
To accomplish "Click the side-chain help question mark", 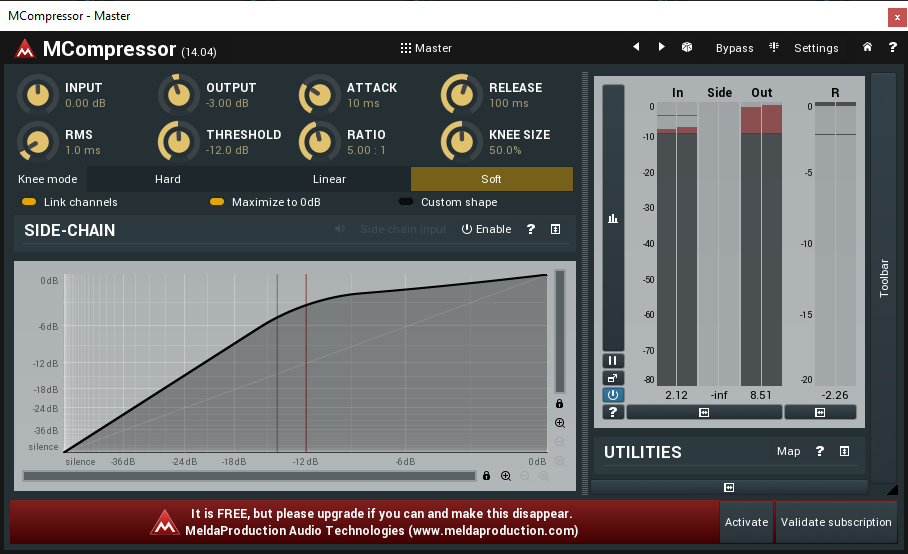I will tap(531, 229).
